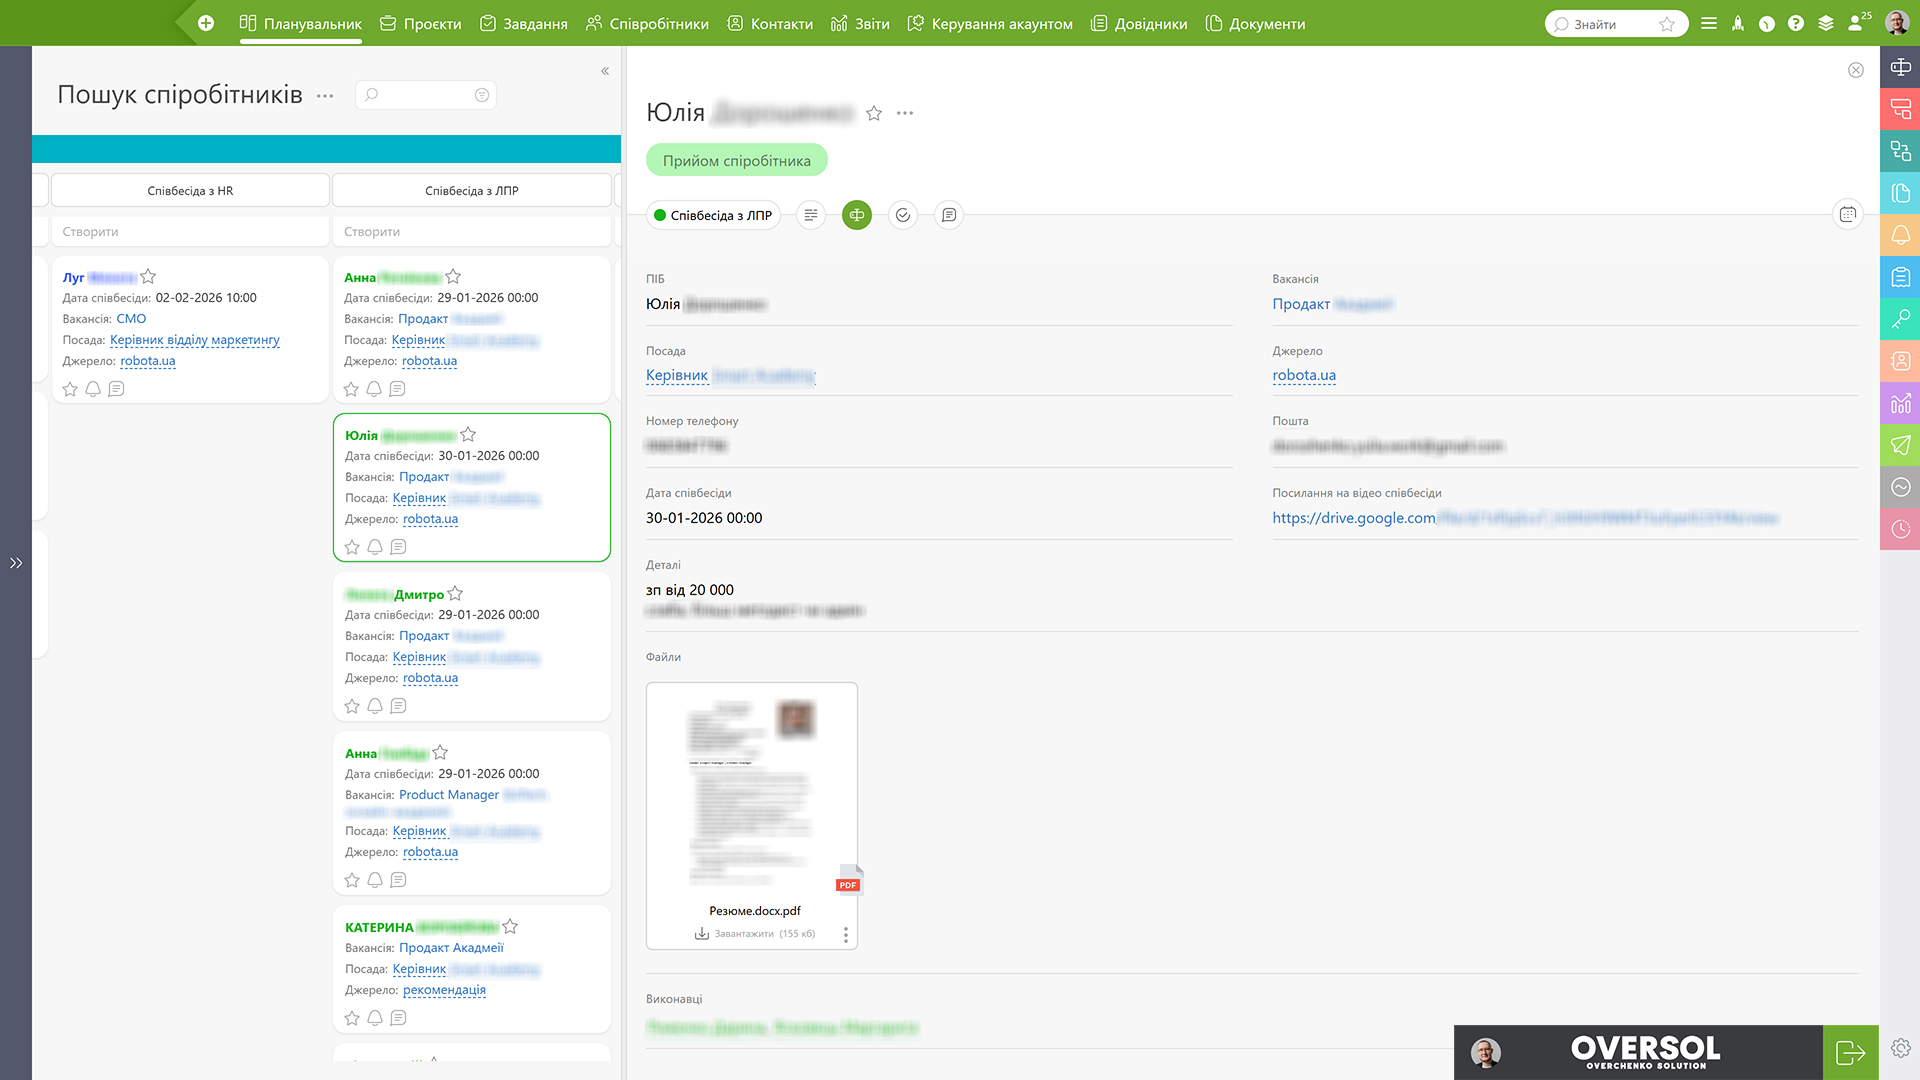This screenshot has width=1920, height=1080.
Task: Open Керівник відділу маркетингу position link
Action: pyautogui.click(x=195, y=340)
